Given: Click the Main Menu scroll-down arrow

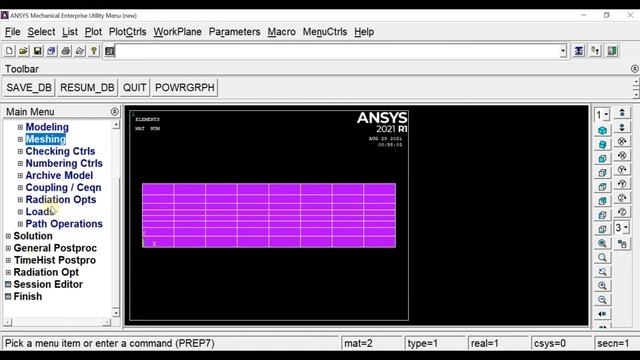Looking at the screenshot, I should 116,313.
